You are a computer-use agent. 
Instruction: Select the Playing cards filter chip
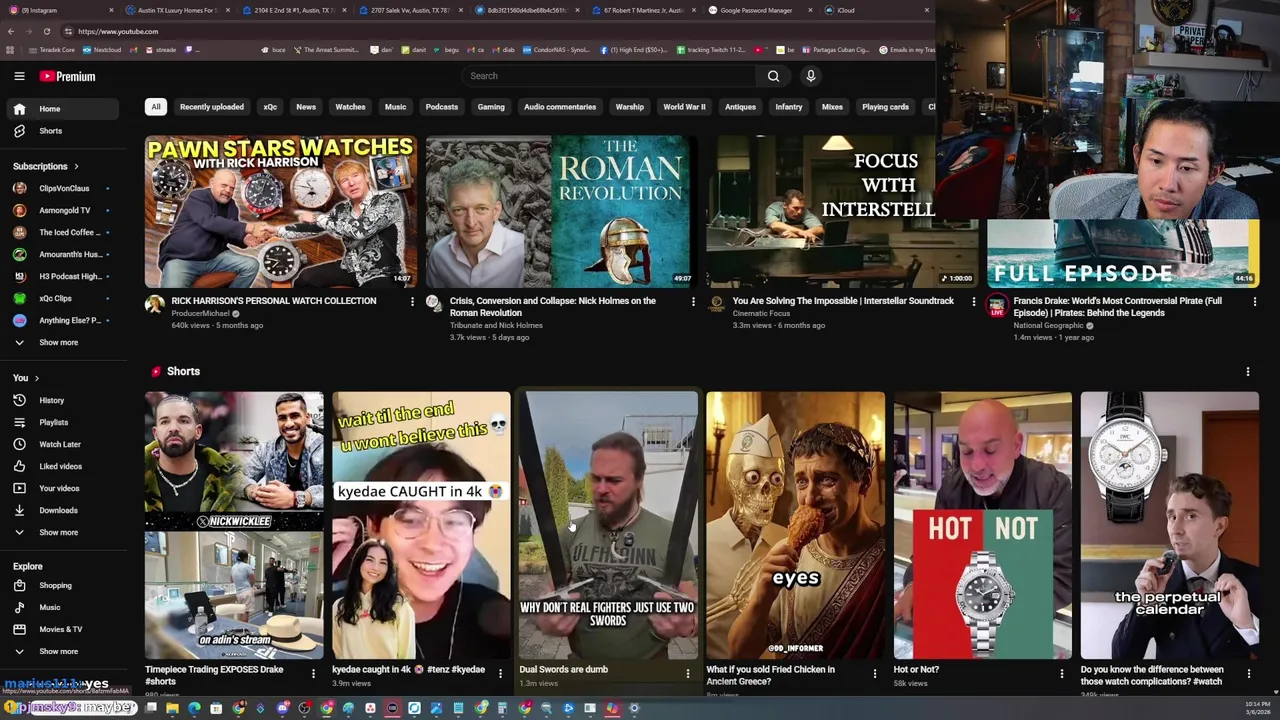point(885,107)
